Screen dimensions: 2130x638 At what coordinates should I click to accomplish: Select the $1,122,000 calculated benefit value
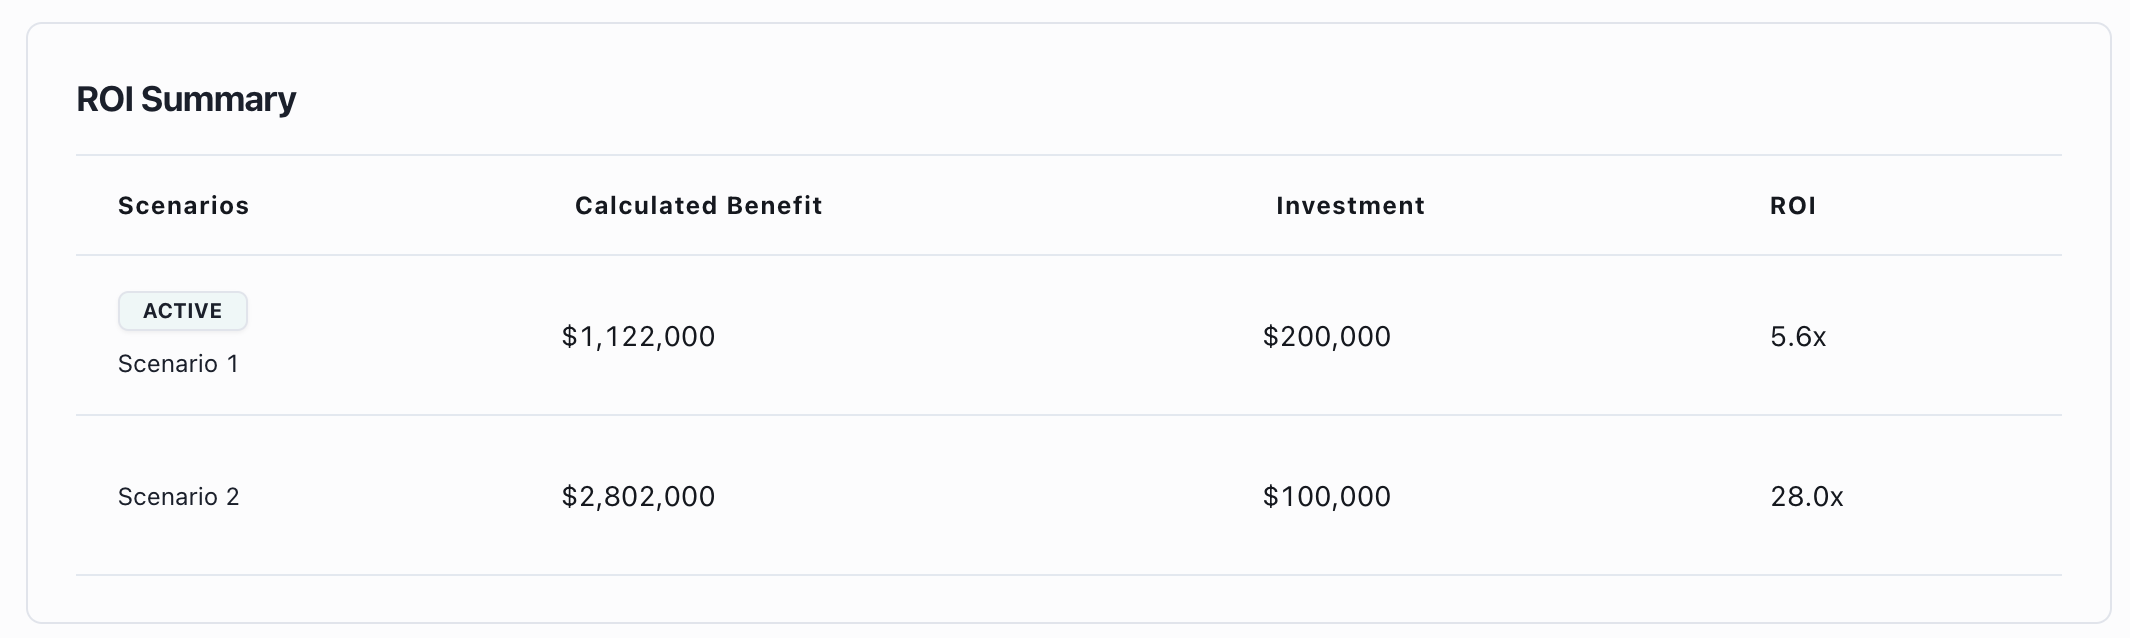click(x=638, y=337)
